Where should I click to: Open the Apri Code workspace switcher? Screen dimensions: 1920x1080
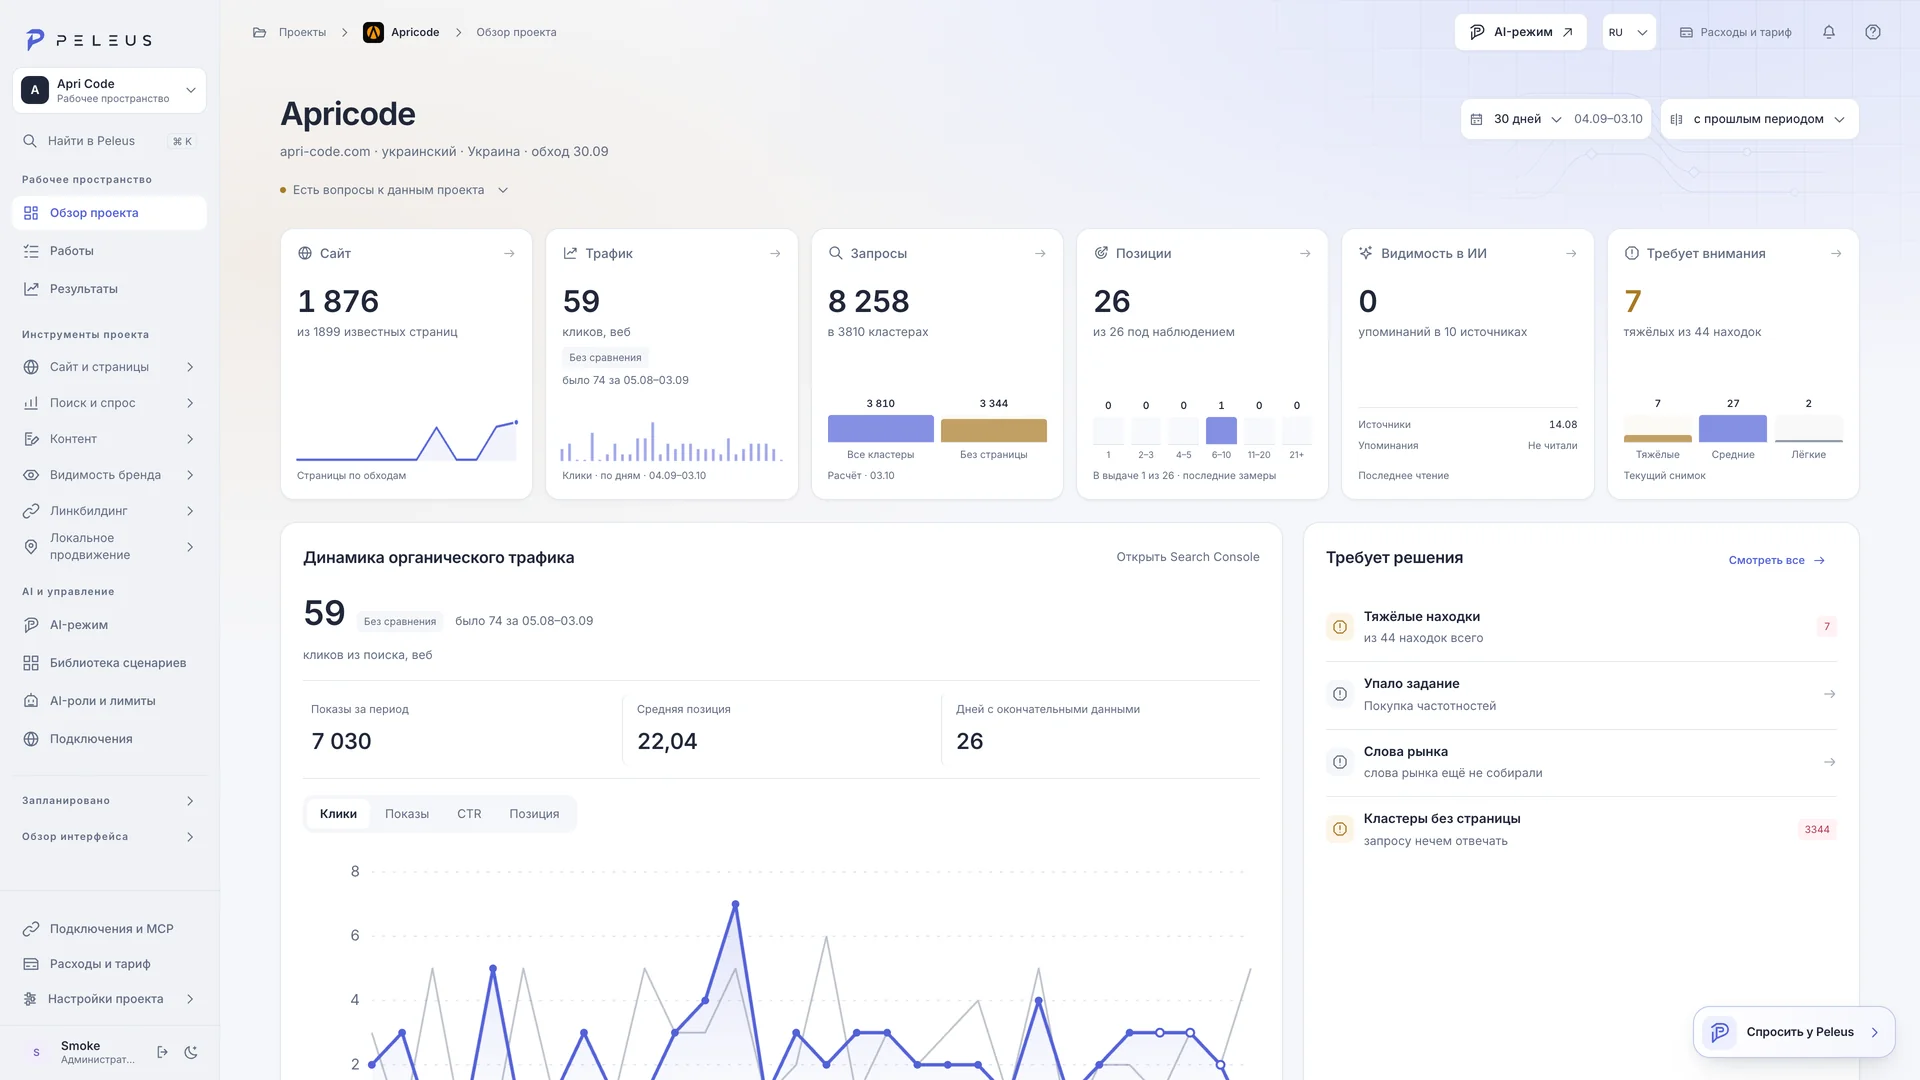click(x=109, y=91)
